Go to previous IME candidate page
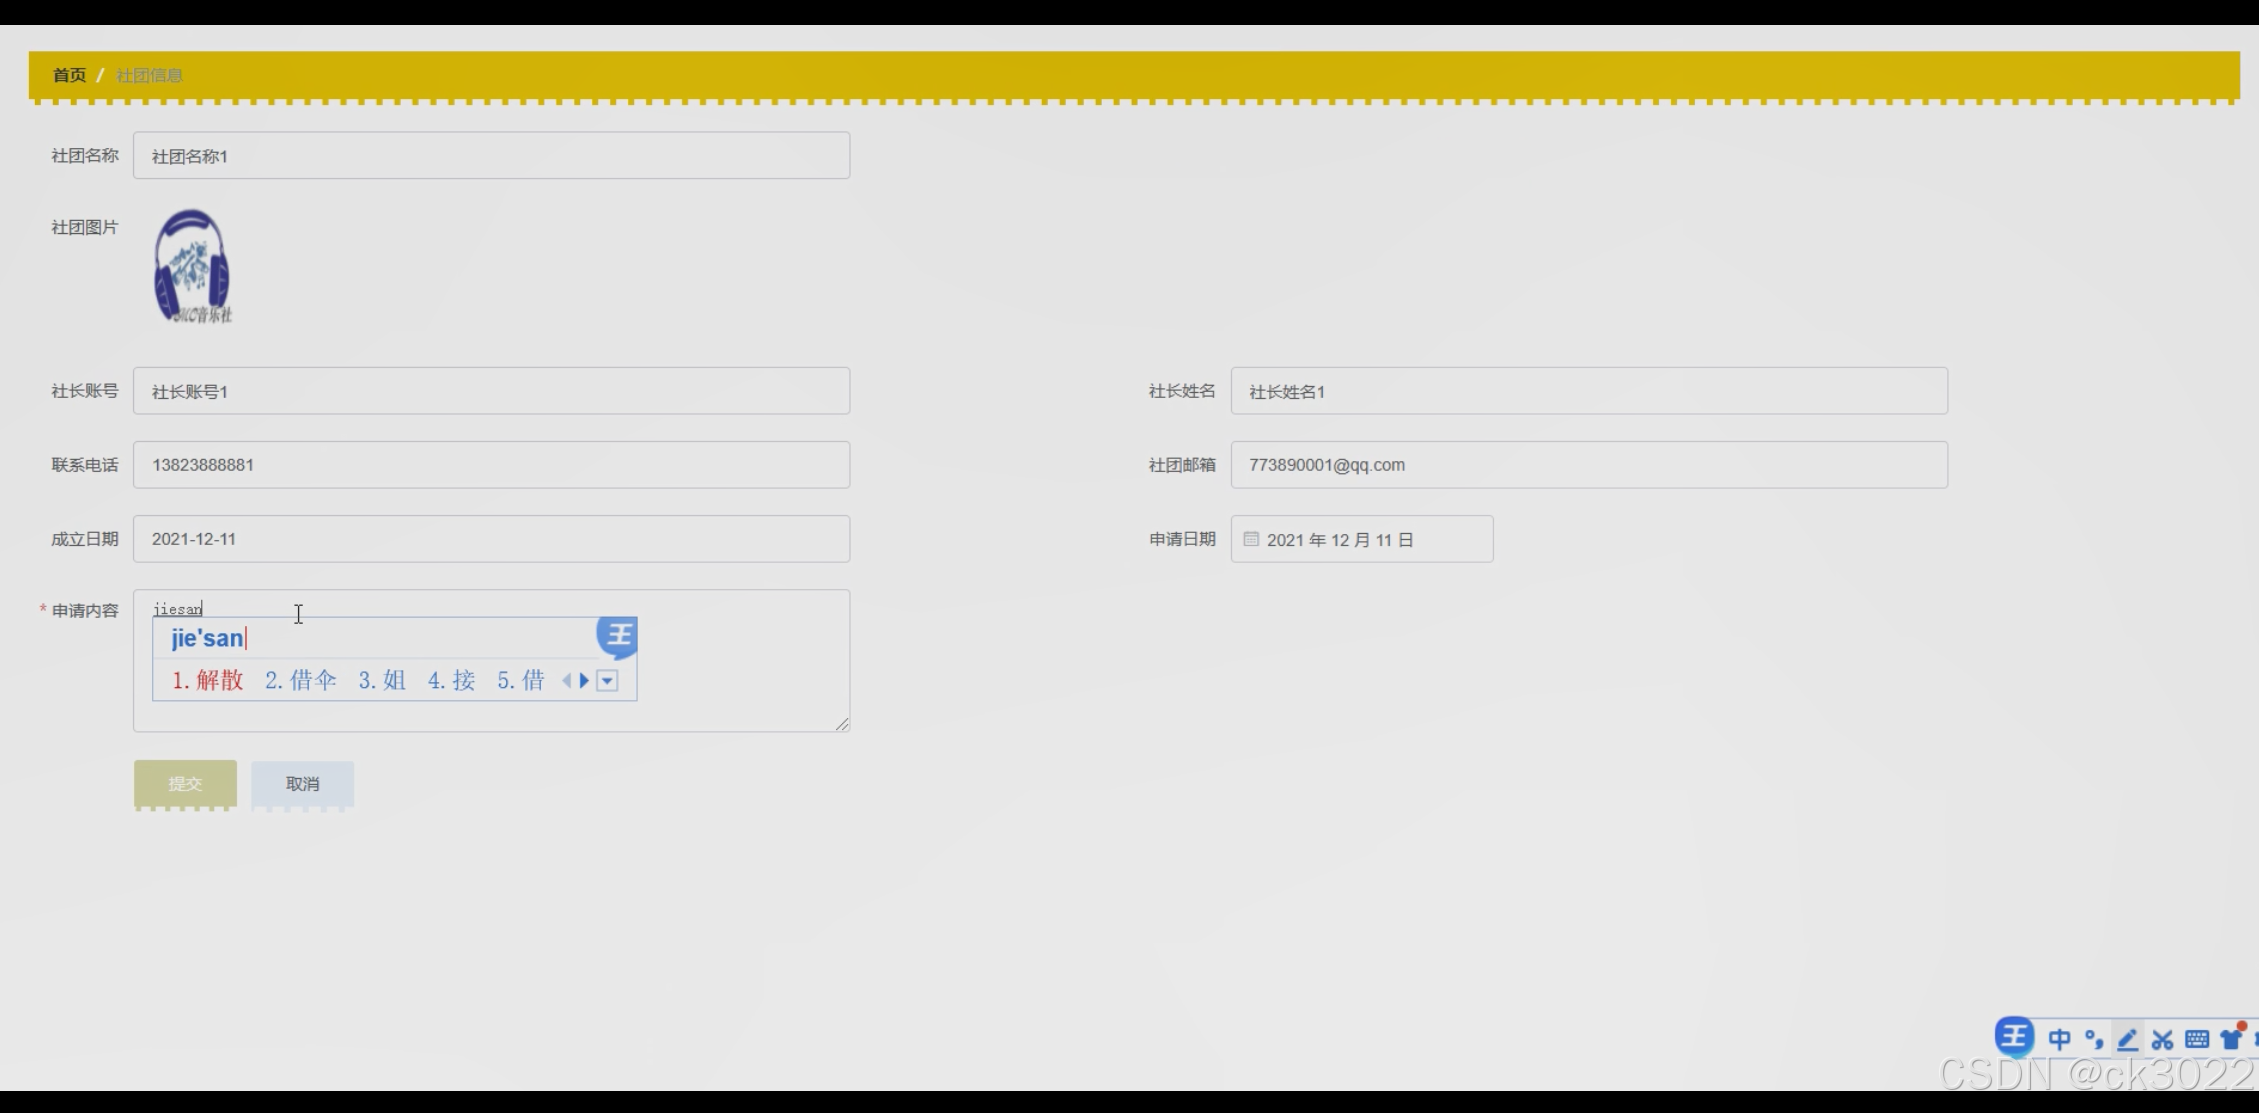 [x=567, y=681]
